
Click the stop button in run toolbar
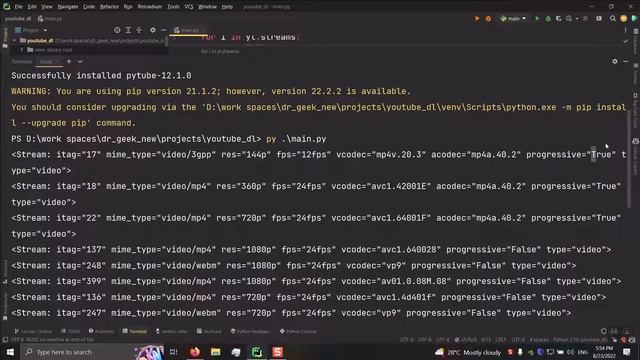point(585,19)
